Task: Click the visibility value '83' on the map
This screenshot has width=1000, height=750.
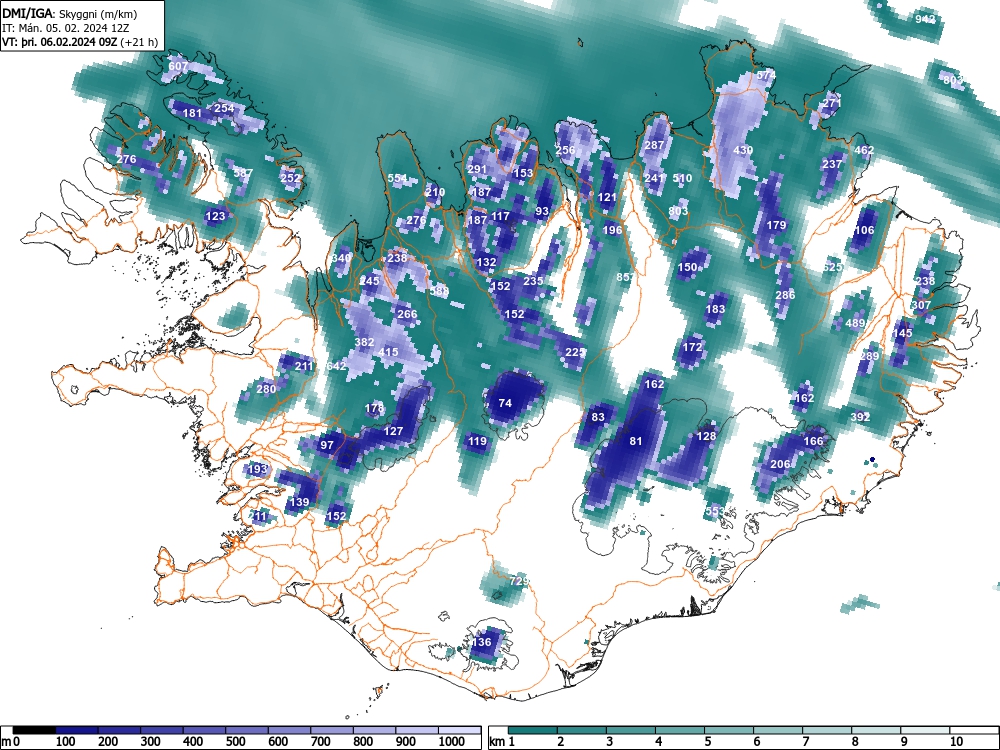Action: [x=598, y=417]
